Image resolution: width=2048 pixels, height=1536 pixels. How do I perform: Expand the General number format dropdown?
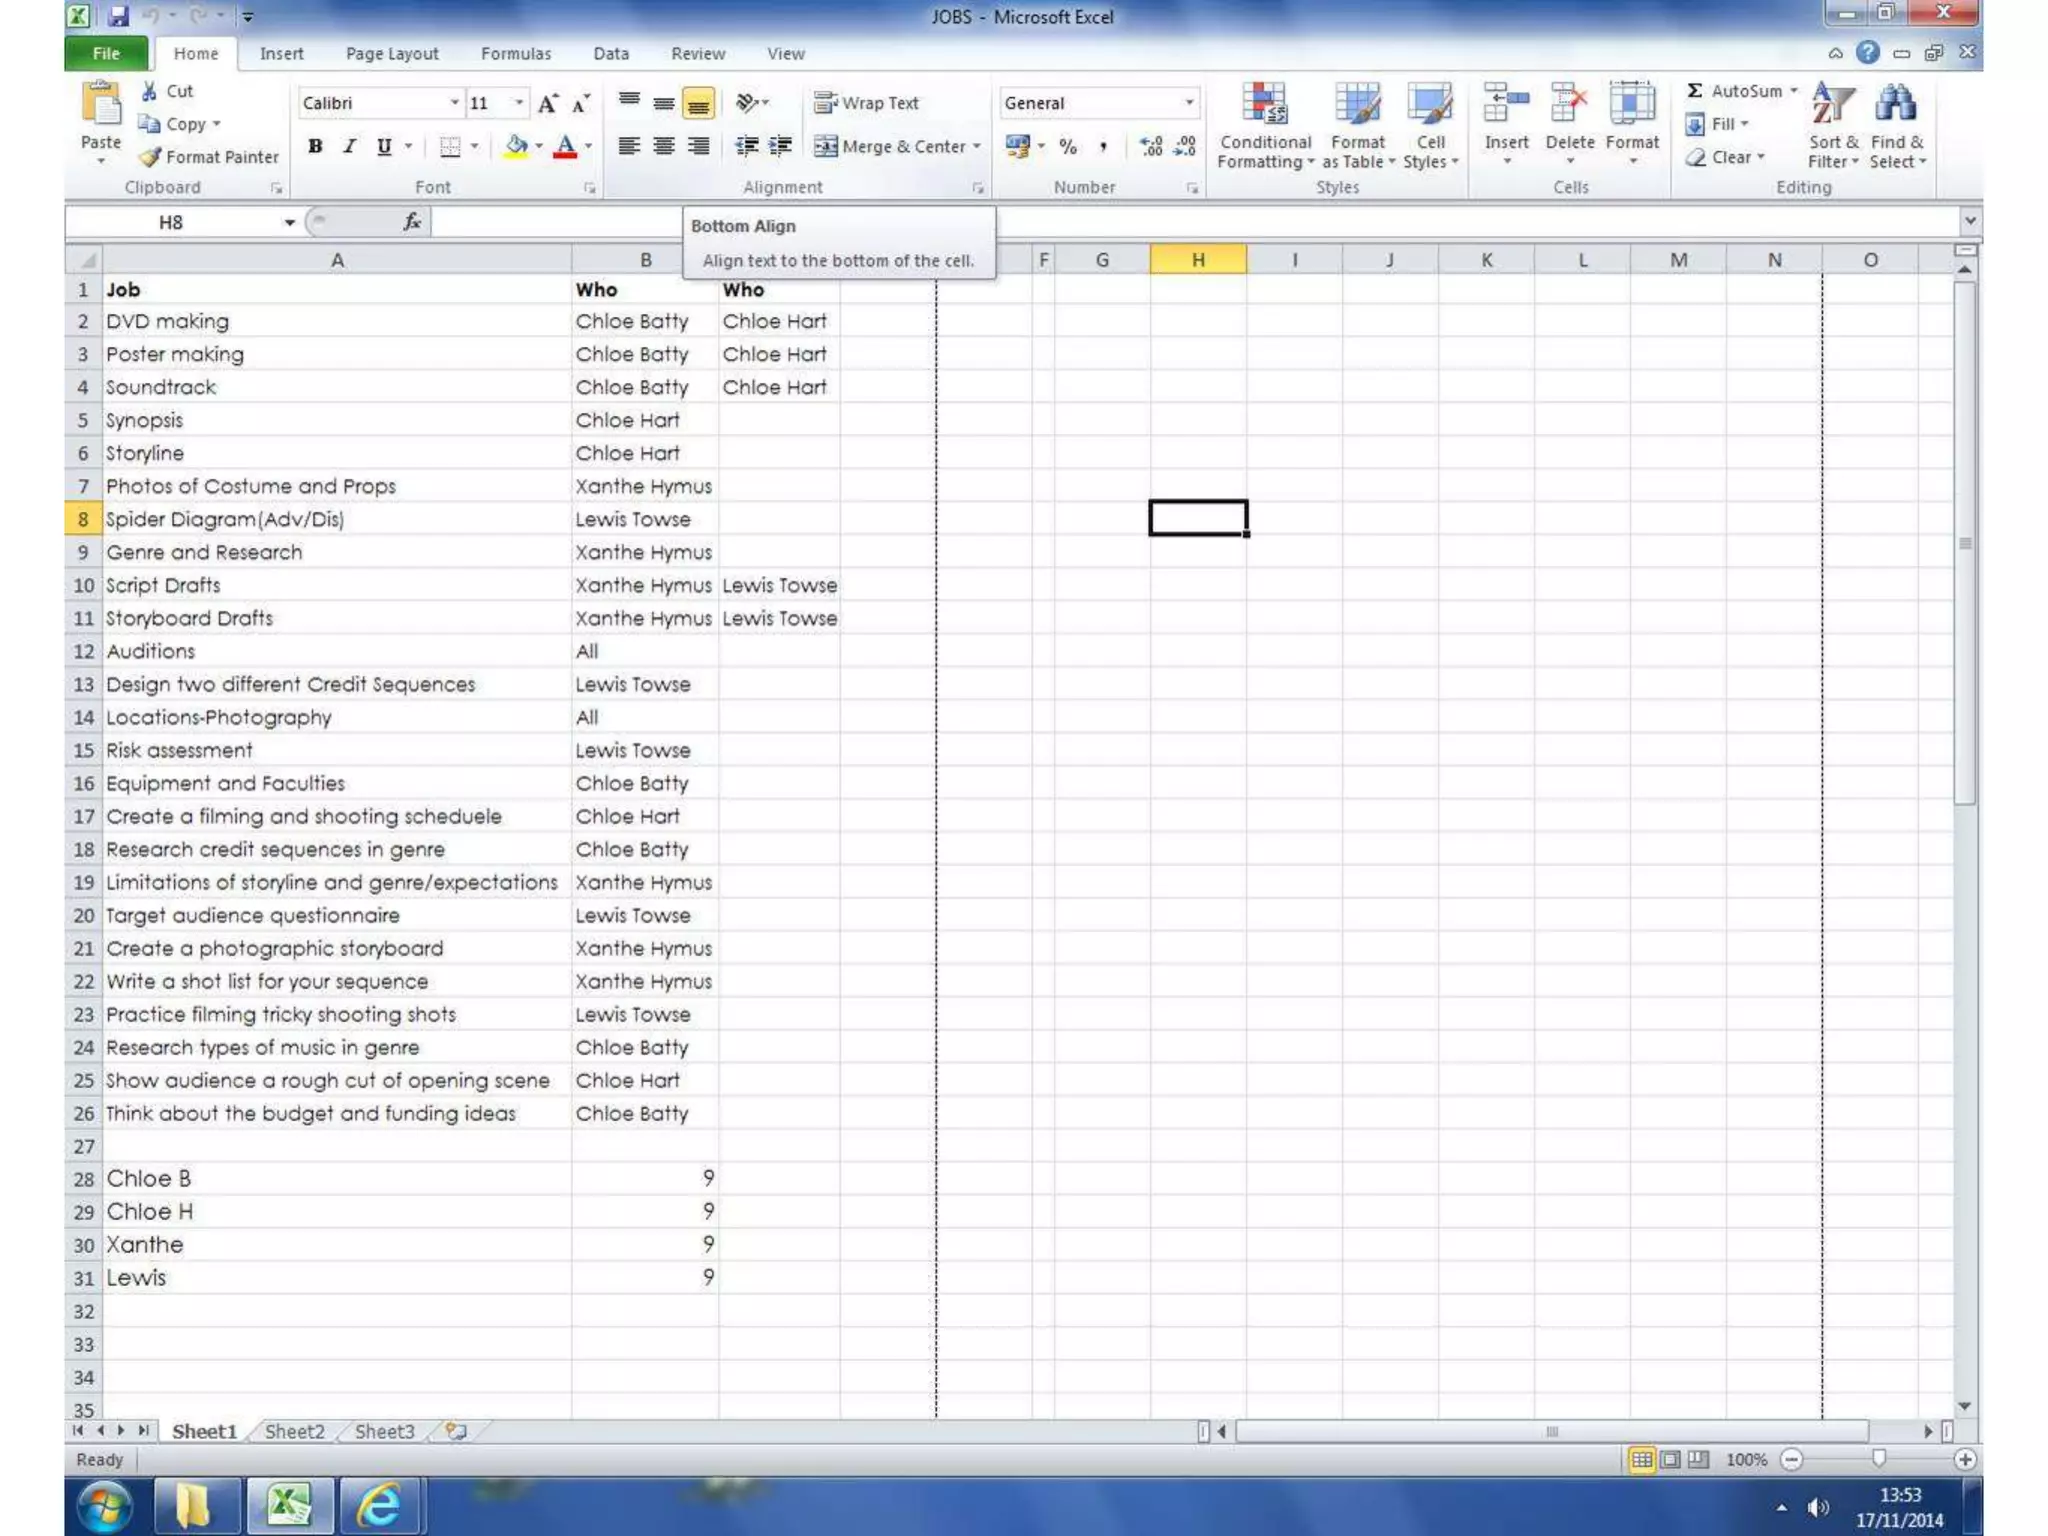coord(1189,103)
